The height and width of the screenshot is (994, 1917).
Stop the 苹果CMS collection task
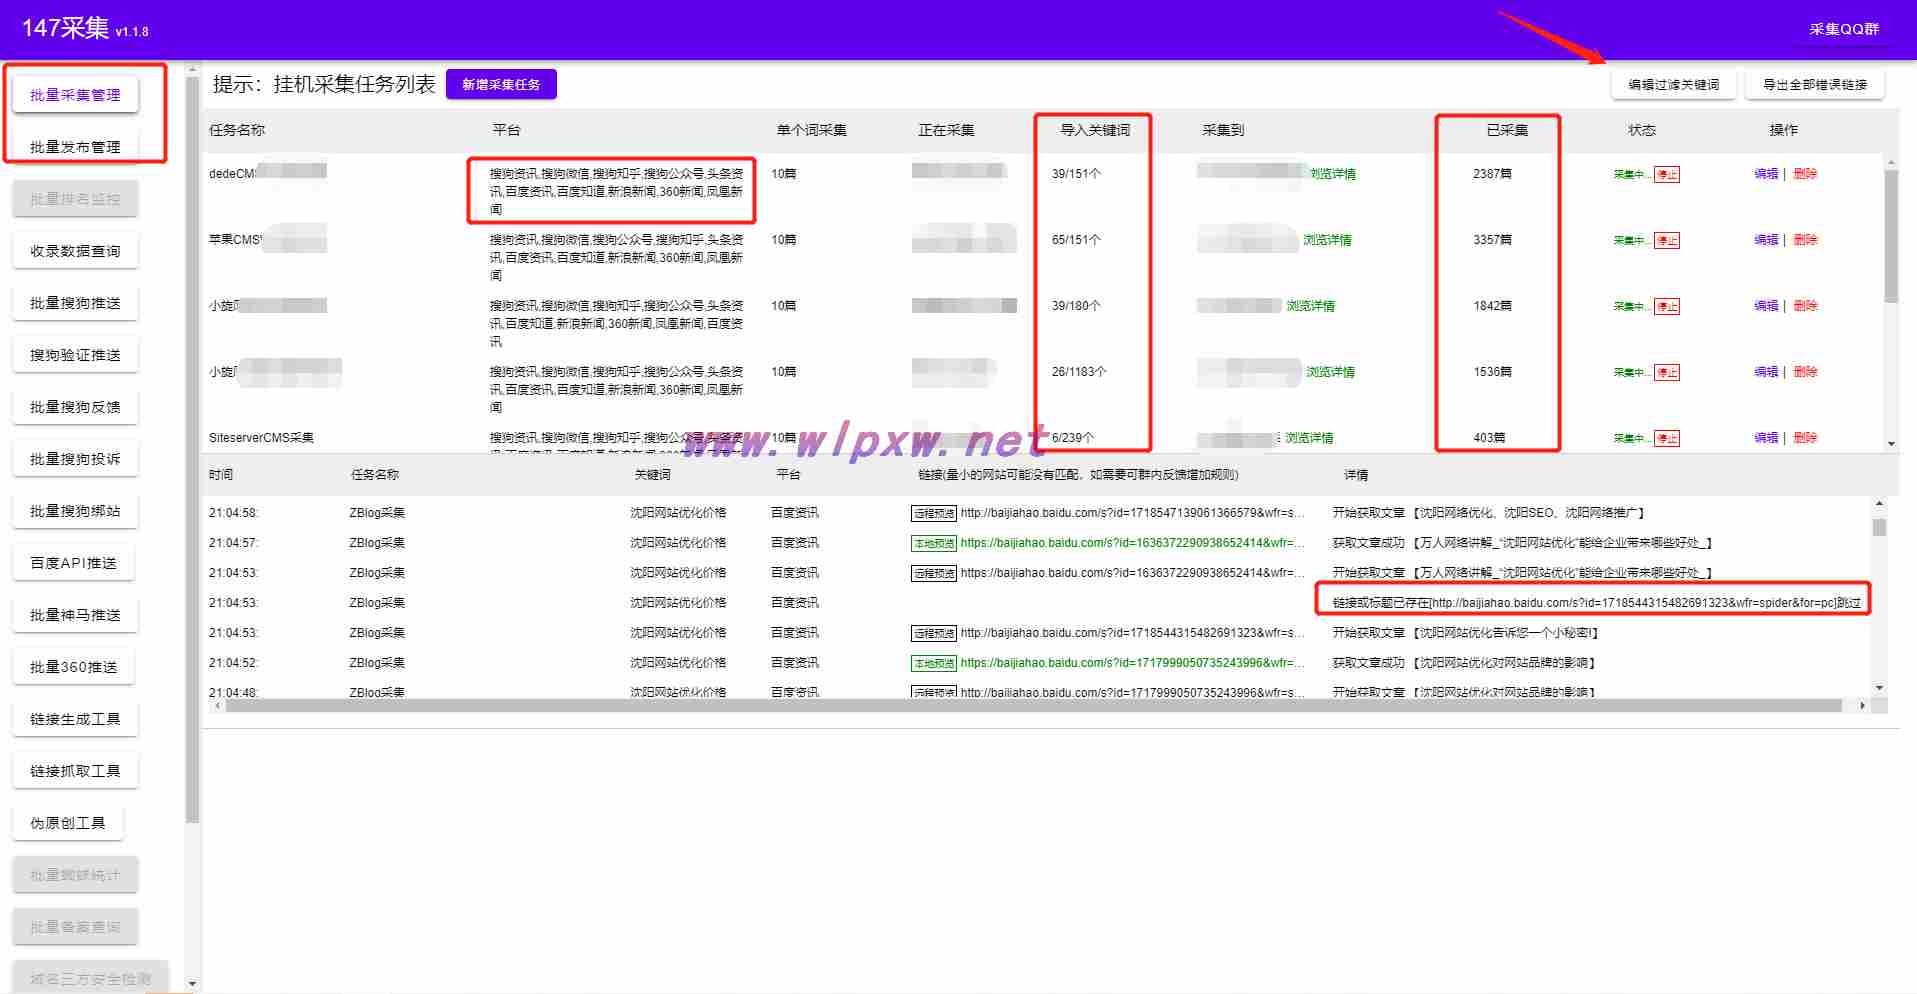tap(1666, 240)
